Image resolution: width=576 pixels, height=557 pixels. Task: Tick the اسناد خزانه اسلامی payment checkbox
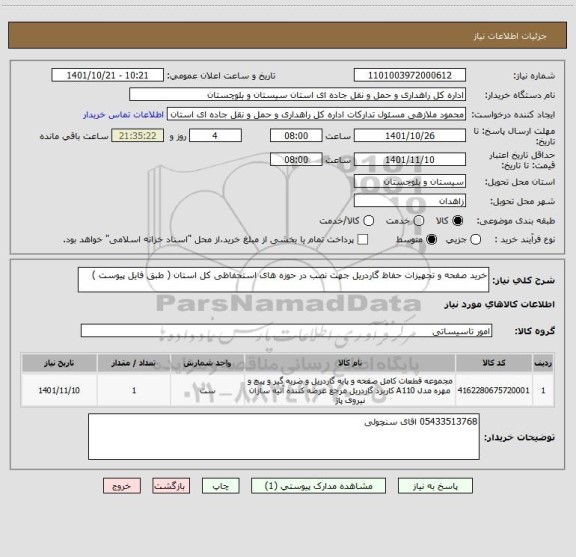(x=363, y=240)
